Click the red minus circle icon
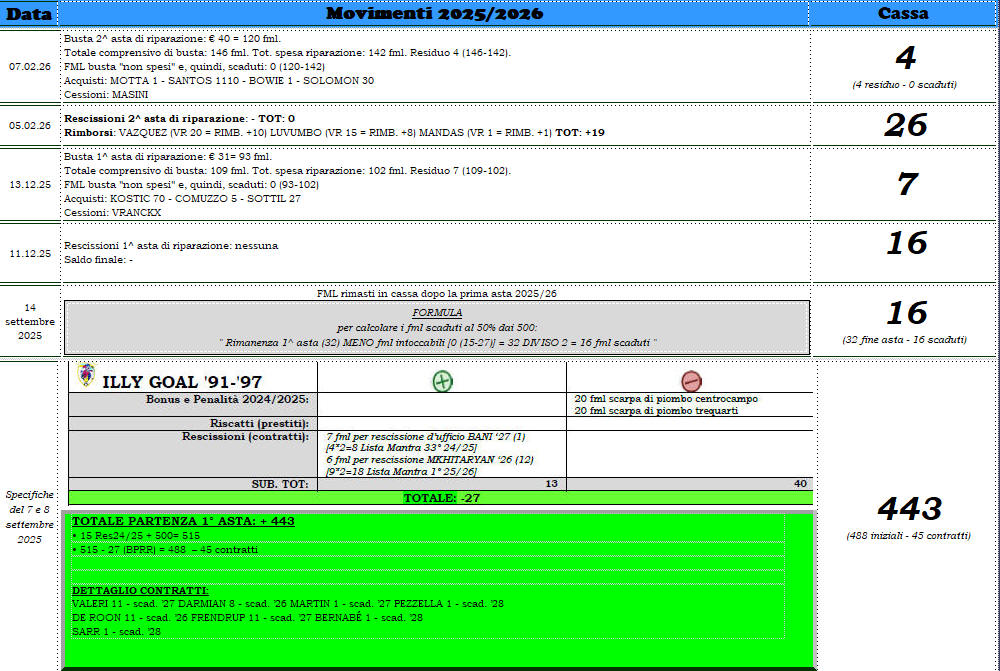1000x671 pixels. [691, 380]
